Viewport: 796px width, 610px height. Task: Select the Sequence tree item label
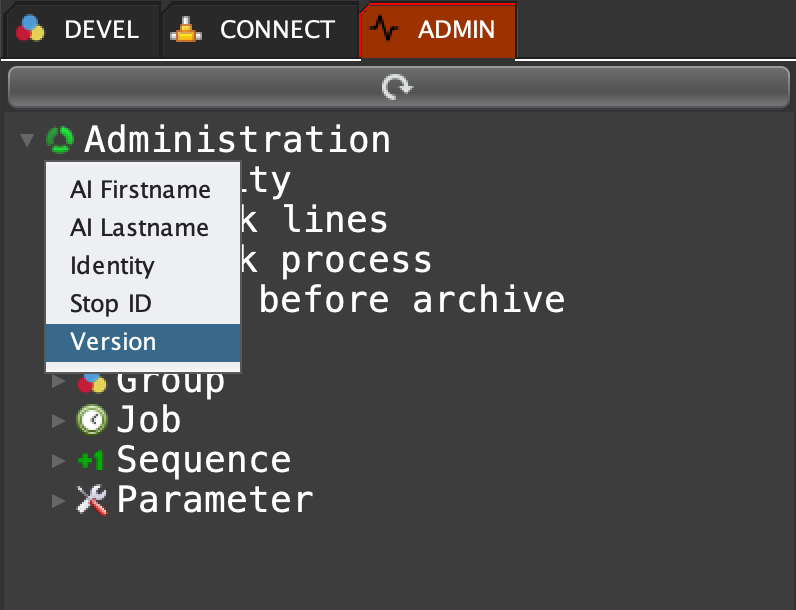coord(204,460)
